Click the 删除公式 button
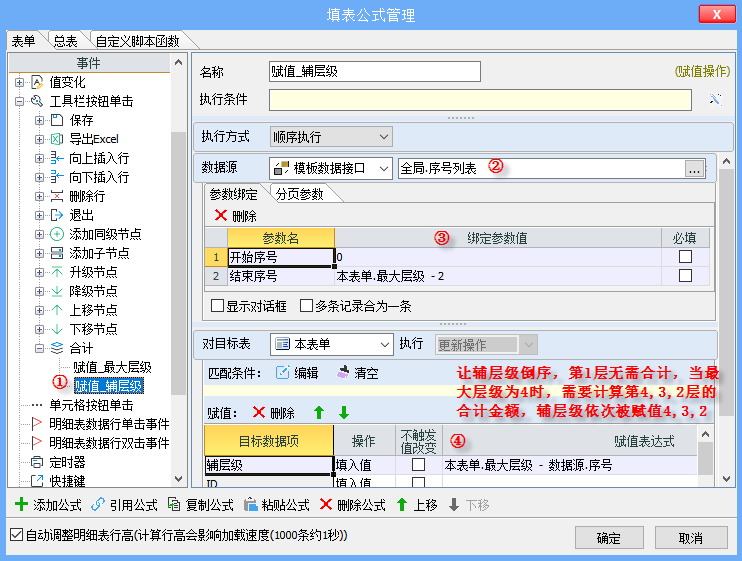Viewport: 742px width, 561px height. click(x=353, y=505)
